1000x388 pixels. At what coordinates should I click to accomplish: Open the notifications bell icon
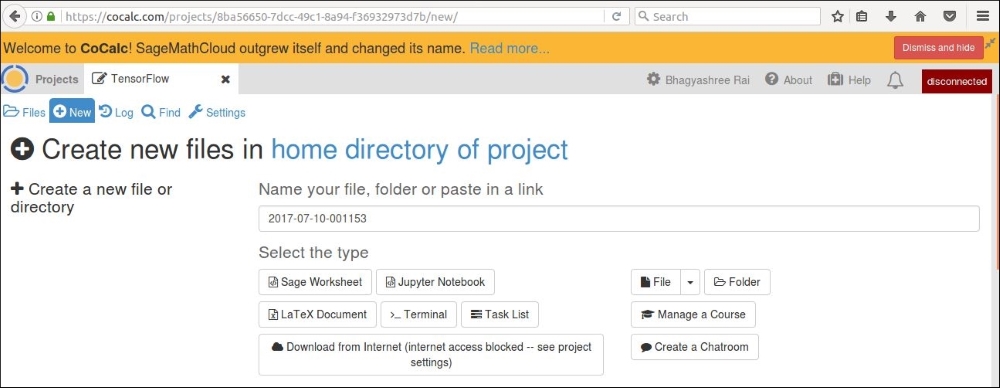click(x=895, y=80)
